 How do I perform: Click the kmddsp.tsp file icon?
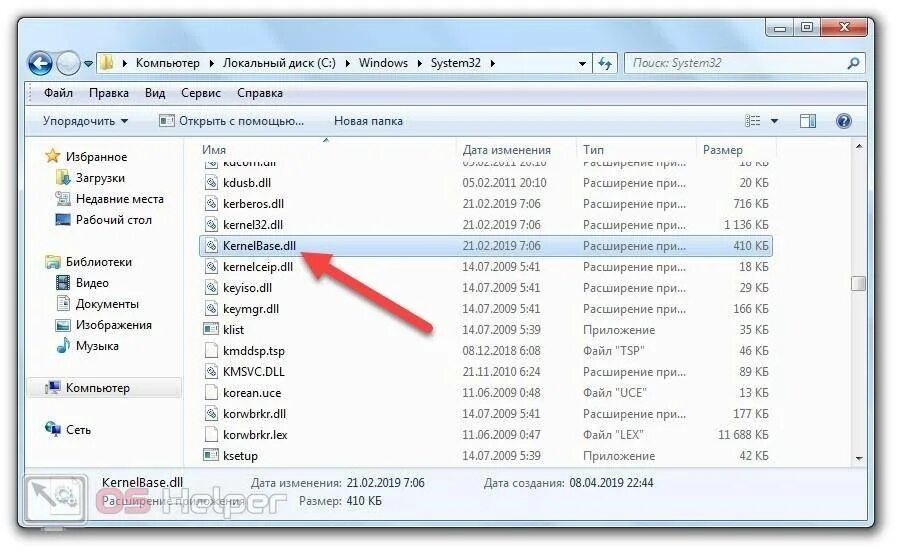212,351
